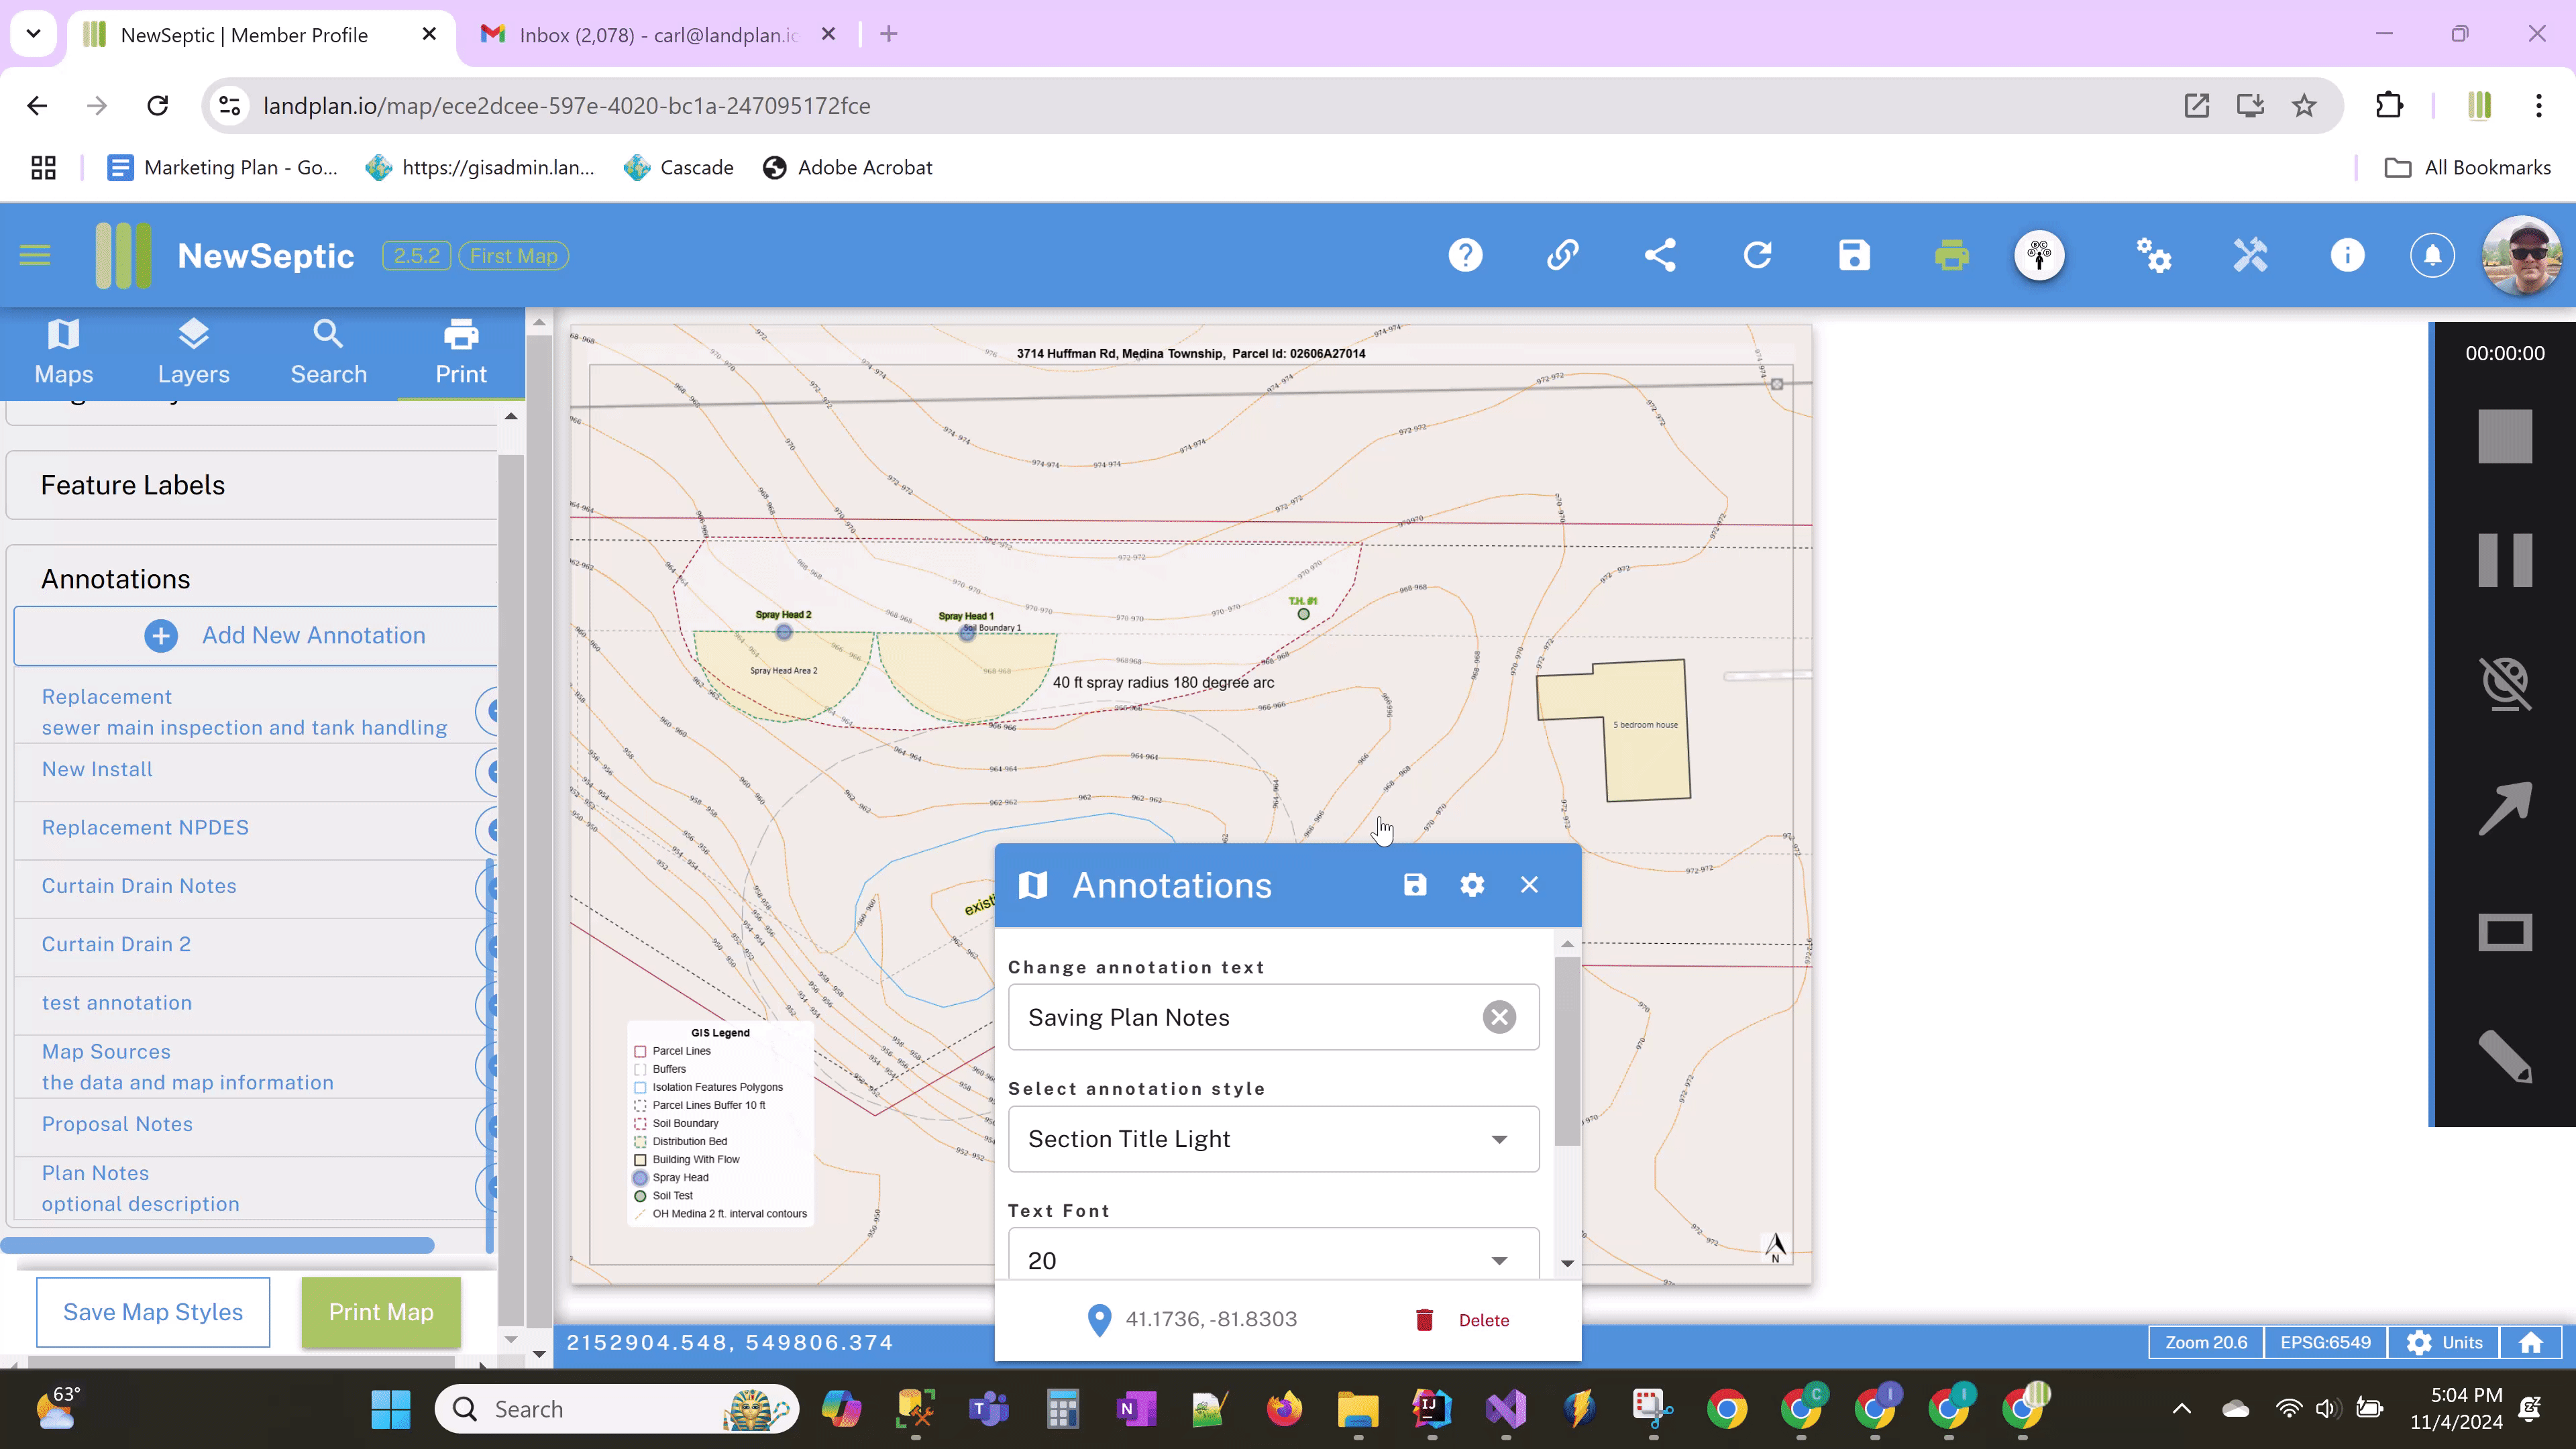Click the annotation text input field

click(x=1247, y=1017)
